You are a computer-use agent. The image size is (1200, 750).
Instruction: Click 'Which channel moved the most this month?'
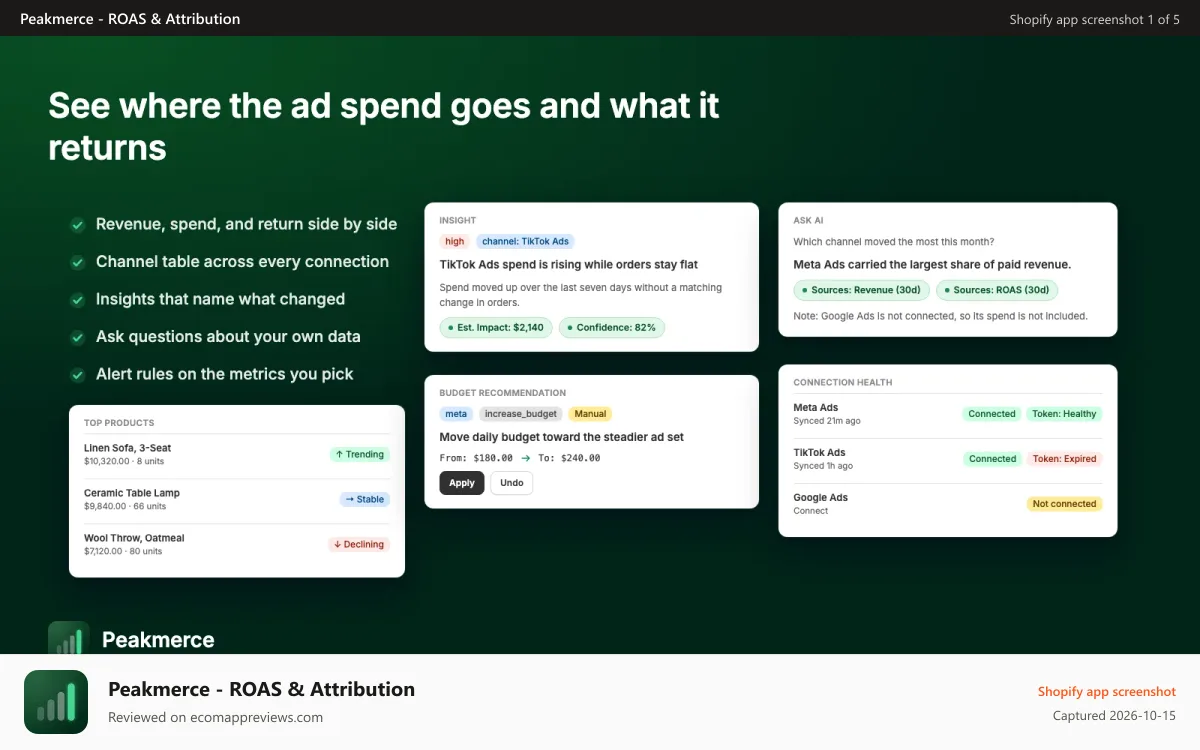(x=894, y=242)
